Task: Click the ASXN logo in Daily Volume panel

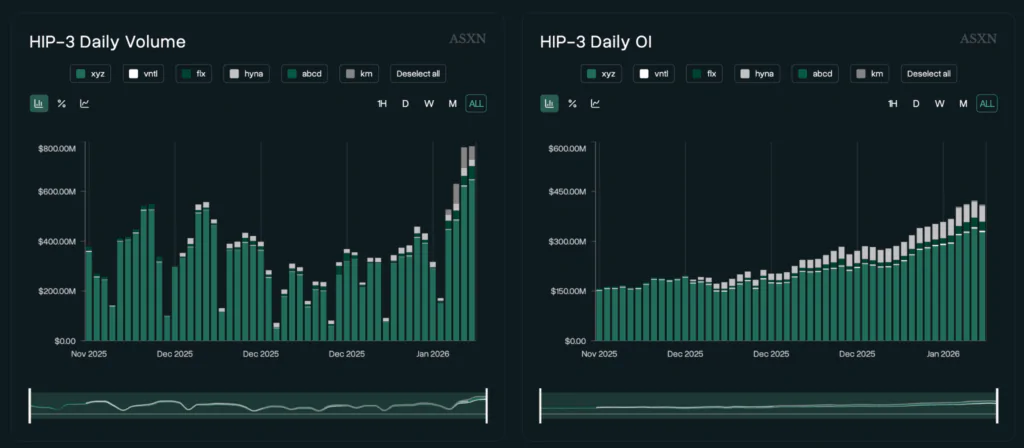Action: (x=466, y=39)
